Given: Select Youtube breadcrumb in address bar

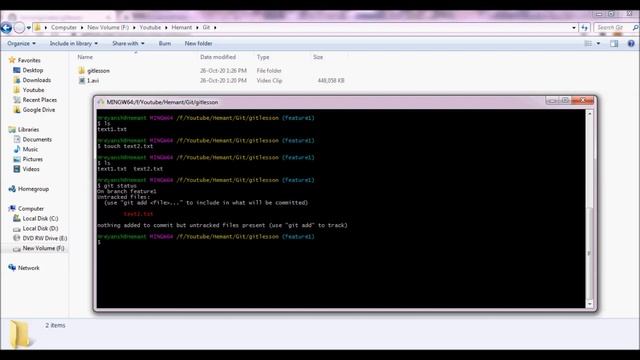Looking at the screenshot, I should tap(150, 27).
